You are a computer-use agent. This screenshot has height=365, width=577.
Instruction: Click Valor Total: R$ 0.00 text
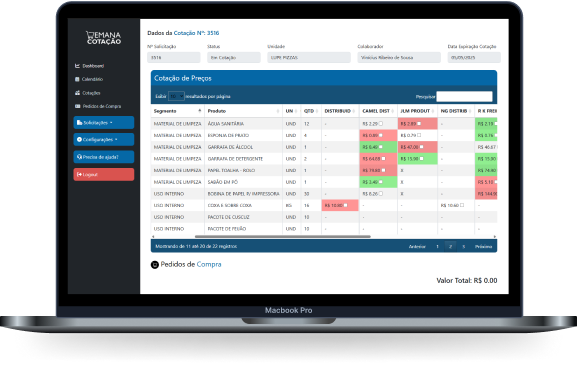(x=467, y=280)
